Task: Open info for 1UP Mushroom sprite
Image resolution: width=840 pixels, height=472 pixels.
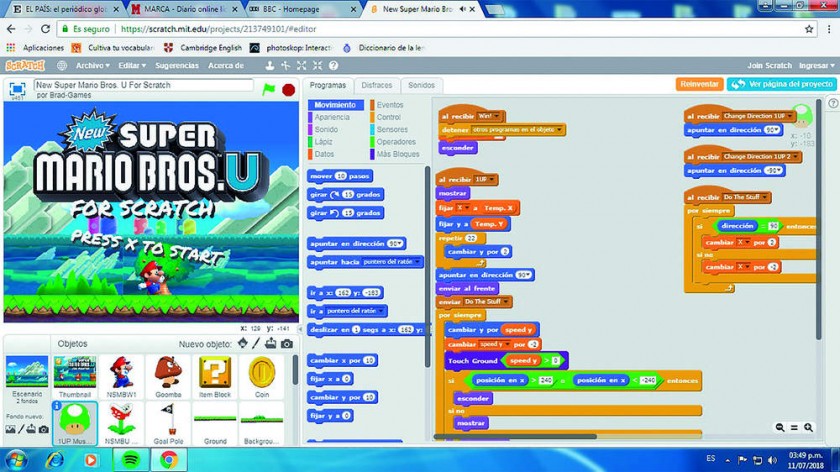Action: (57, 406)
